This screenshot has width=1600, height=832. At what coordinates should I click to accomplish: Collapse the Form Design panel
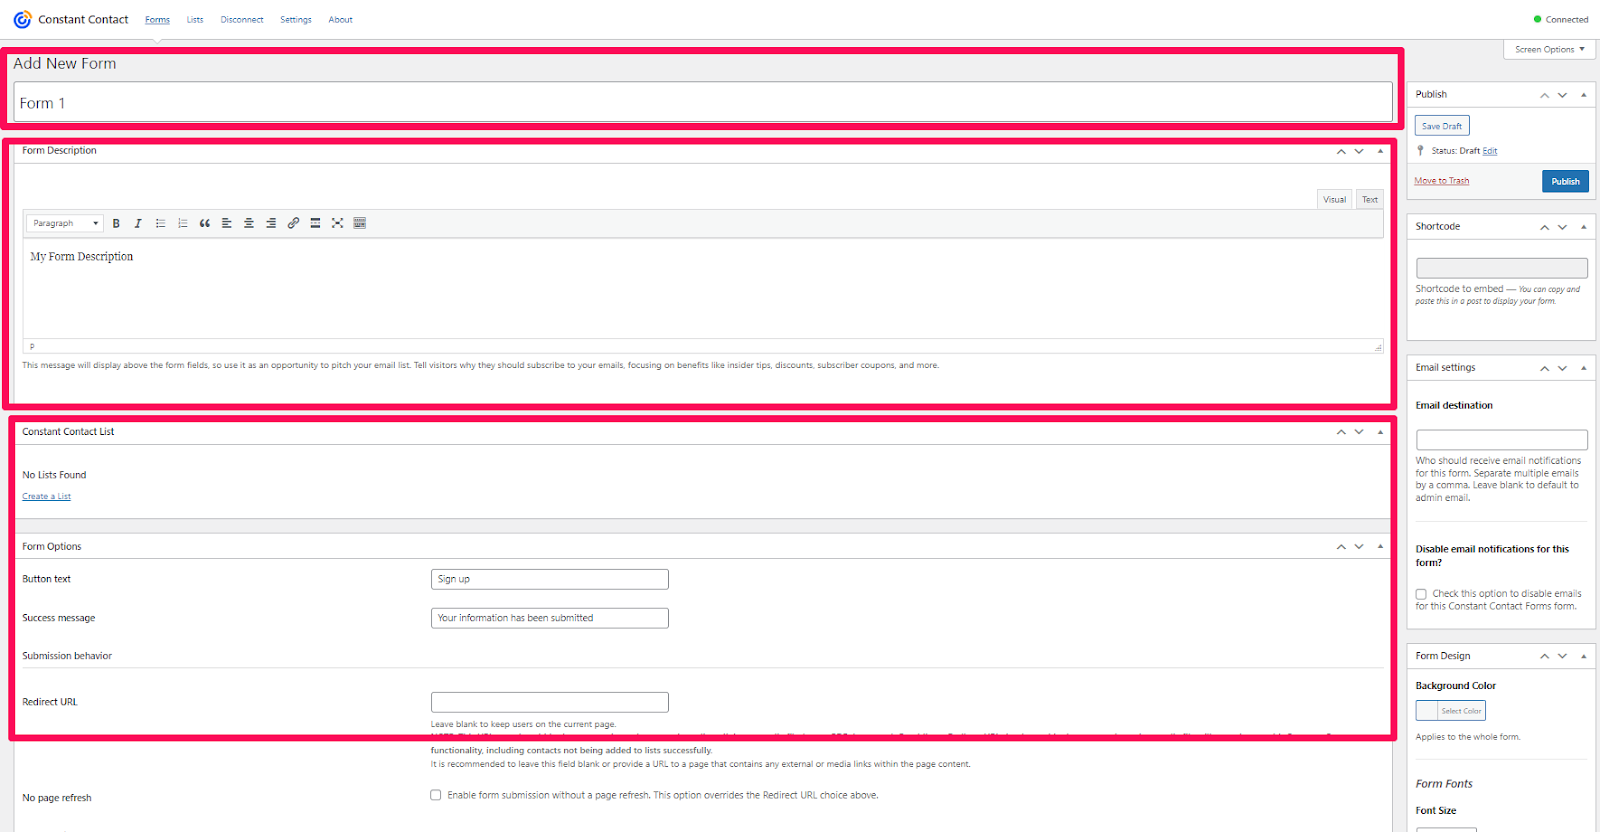tap(1584, 656)
